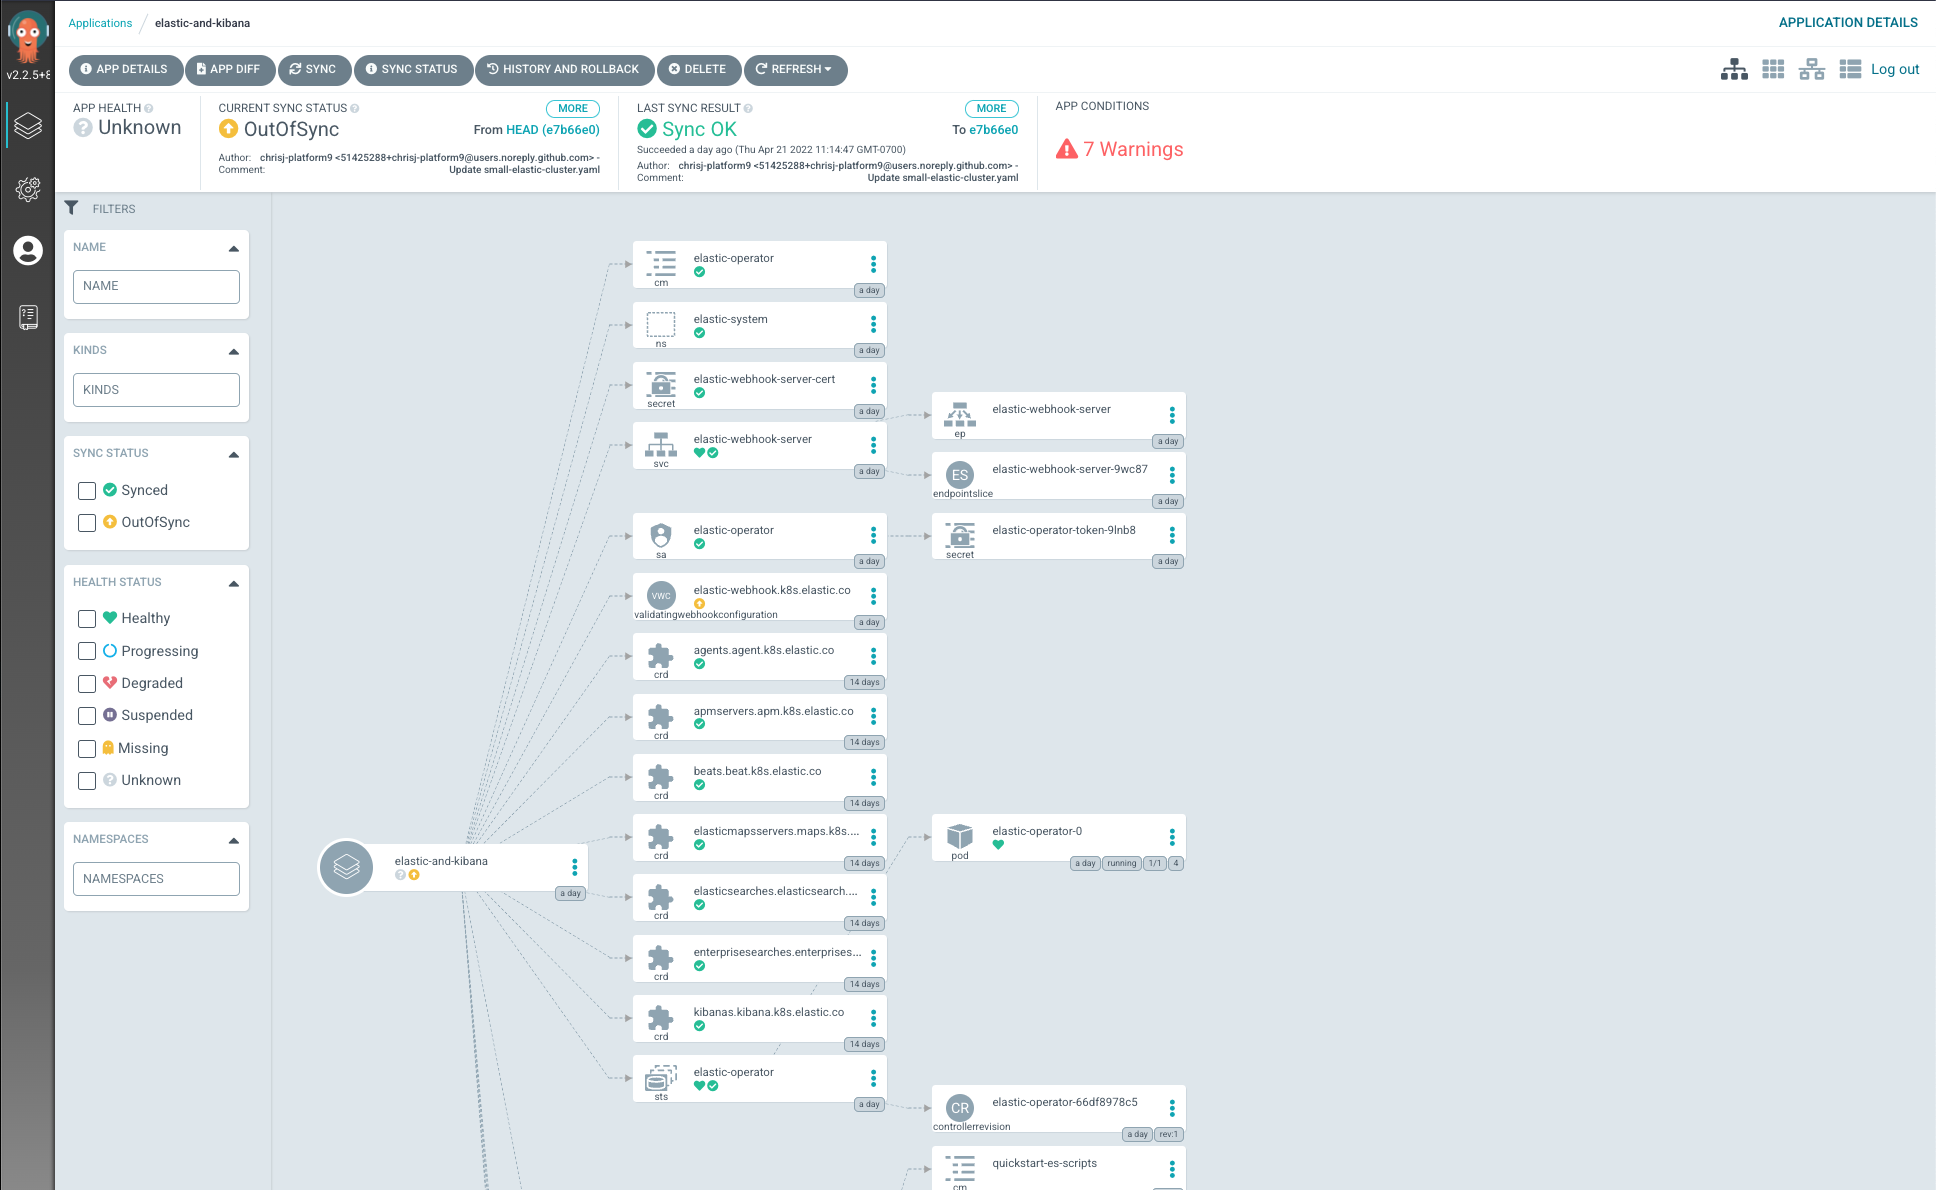This screenshot has height=1190, width=1936.
Task: Open the Documentation icon in sidebar
Action: pos(28,317)
